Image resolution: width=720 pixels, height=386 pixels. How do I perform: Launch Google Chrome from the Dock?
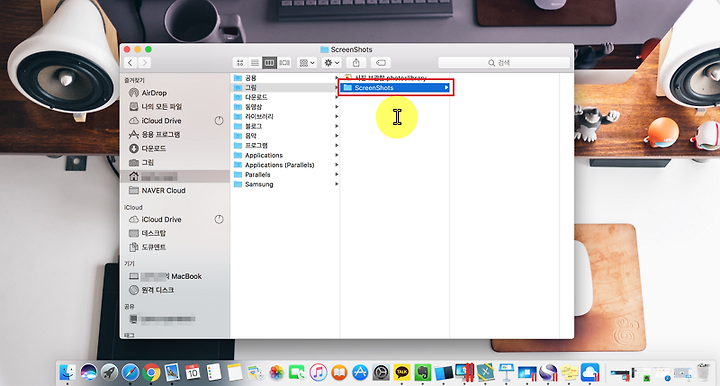pyautogui.click(x=151, y=372)
